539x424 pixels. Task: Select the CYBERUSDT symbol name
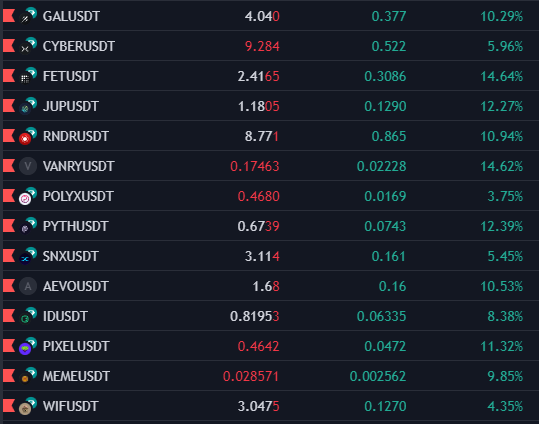pyautogui.click(x=79, y=46)
